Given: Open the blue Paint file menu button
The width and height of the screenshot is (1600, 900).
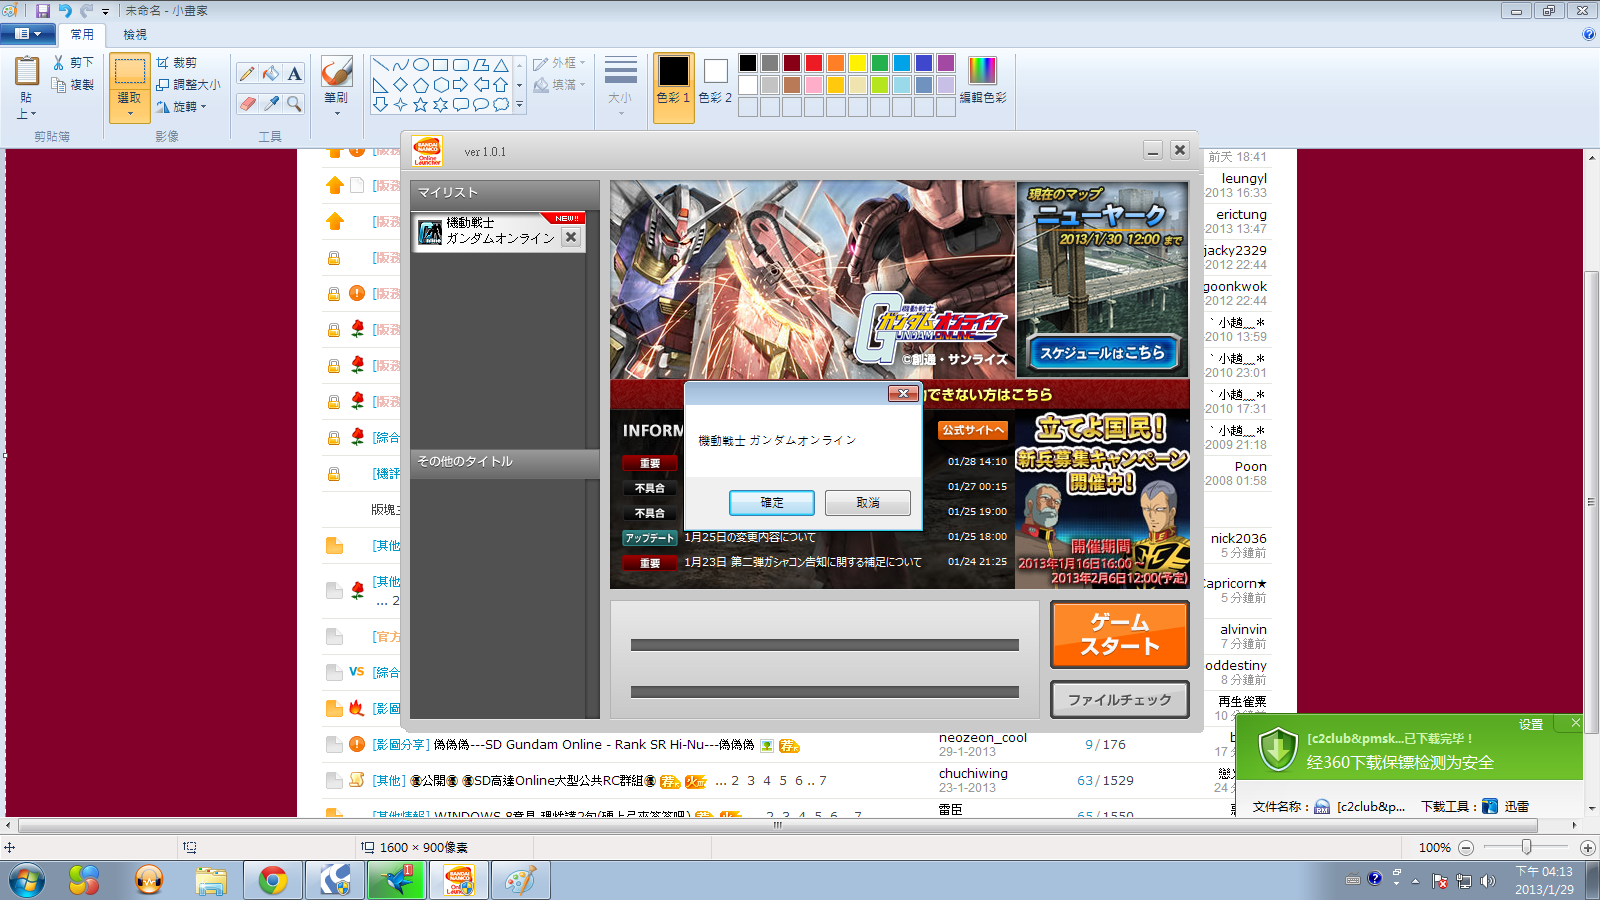Looking at the screenshot, I should 28,34.
